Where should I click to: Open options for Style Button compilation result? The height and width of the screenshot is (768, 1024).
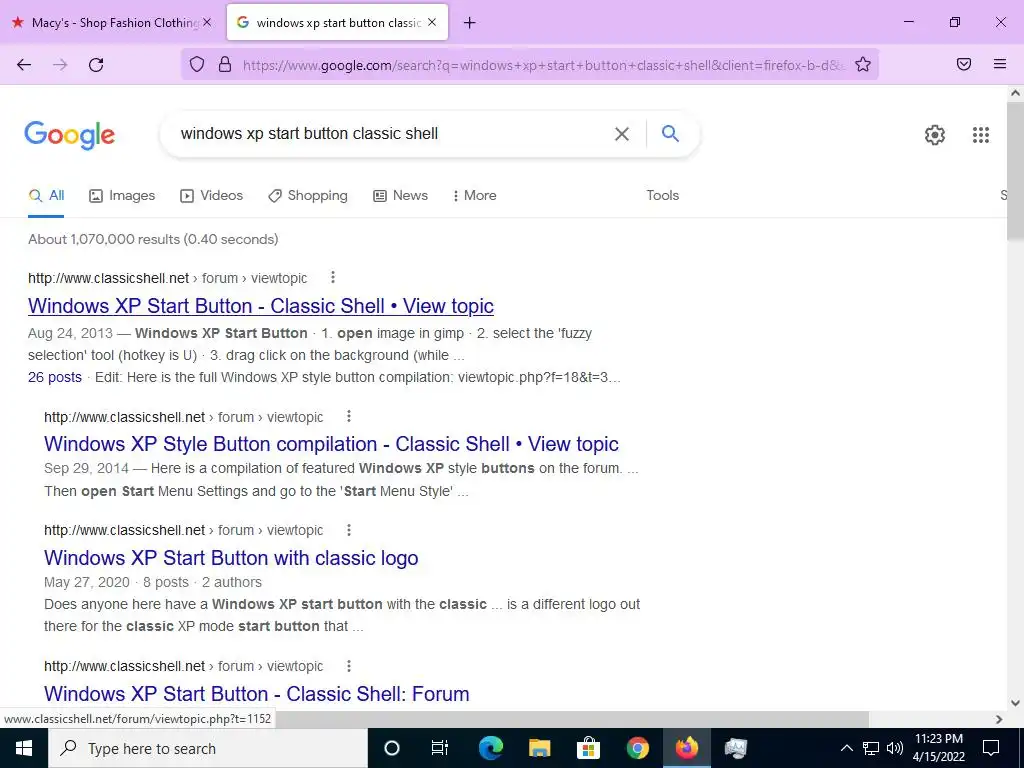point(349,417)
